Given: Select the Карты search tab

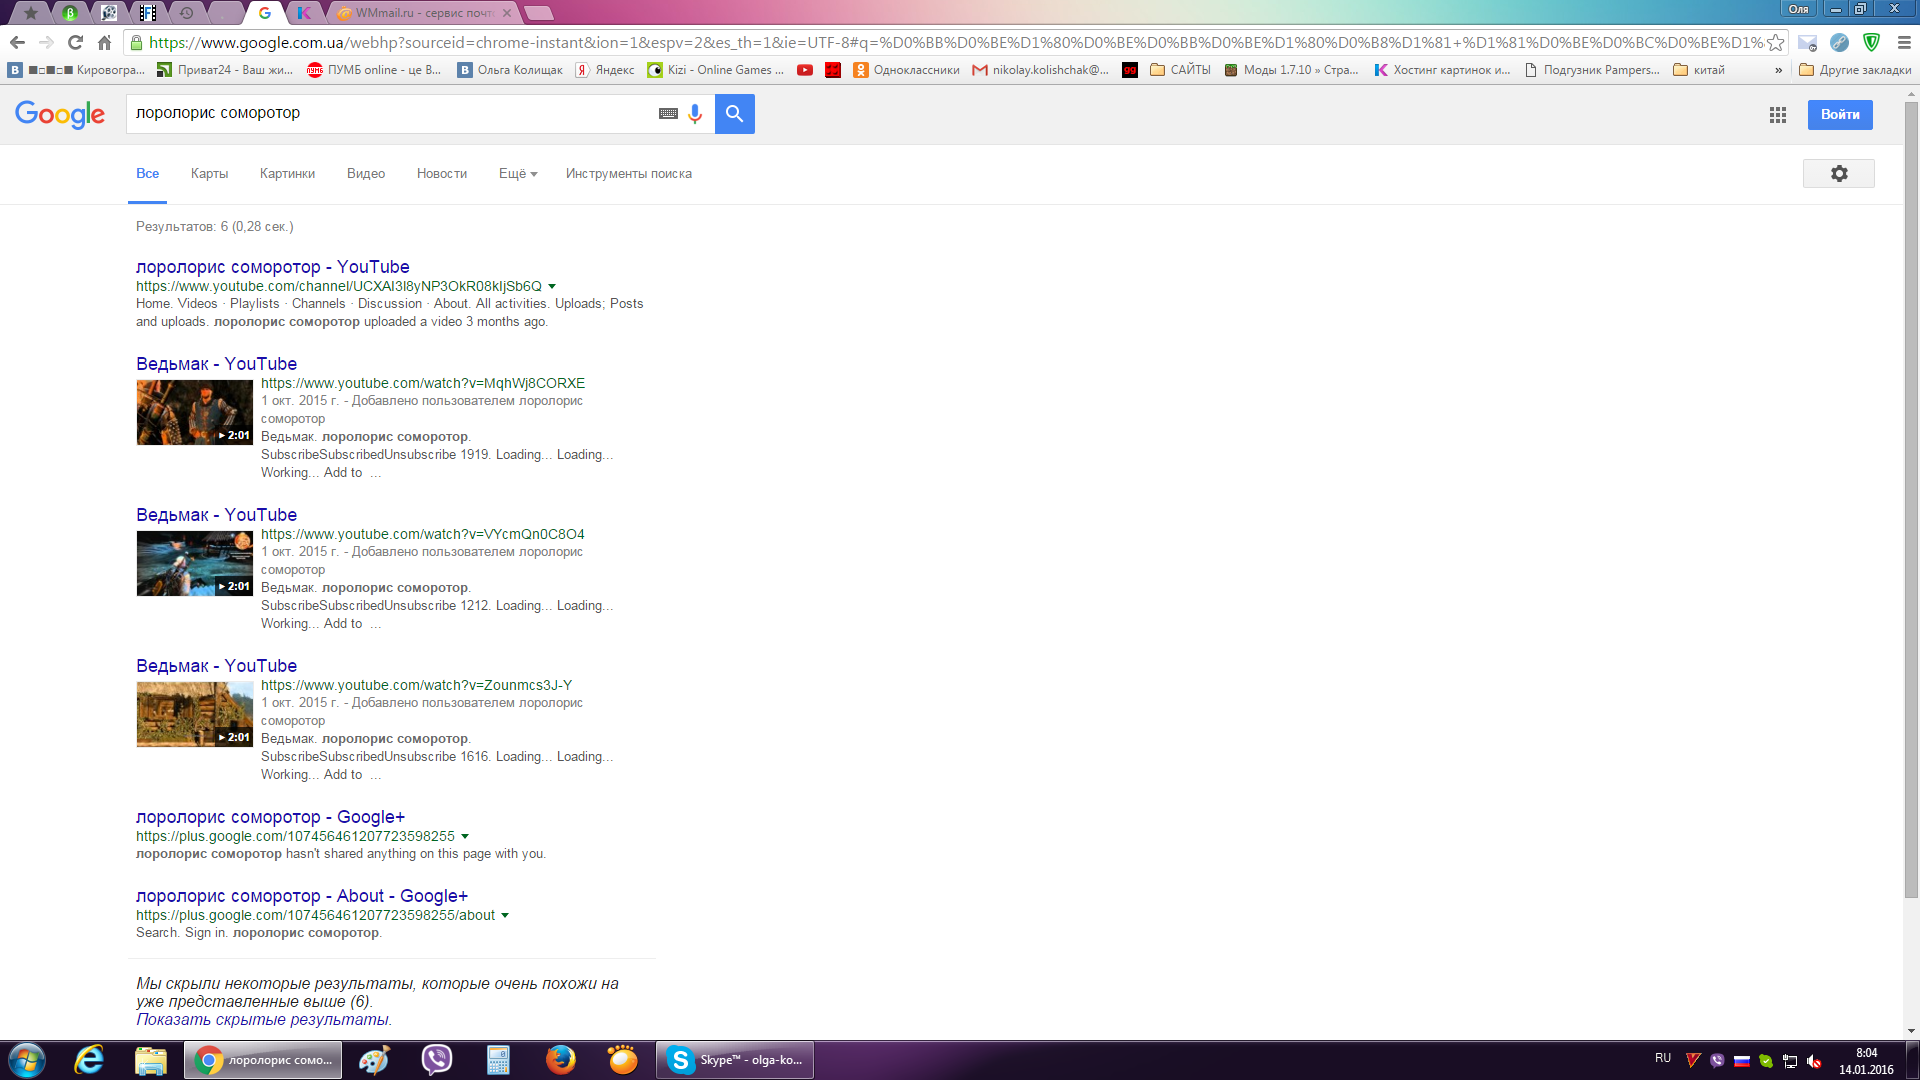Looking at the screenshot, I should tap(209, 174).
